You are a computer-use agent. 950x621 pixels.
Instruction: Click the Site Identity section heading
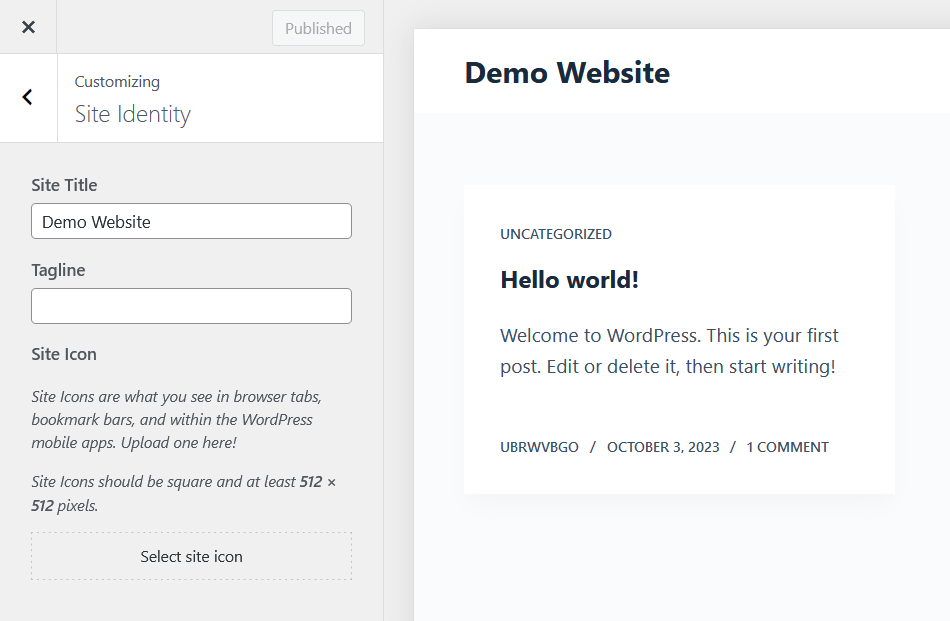pos(133,115)
